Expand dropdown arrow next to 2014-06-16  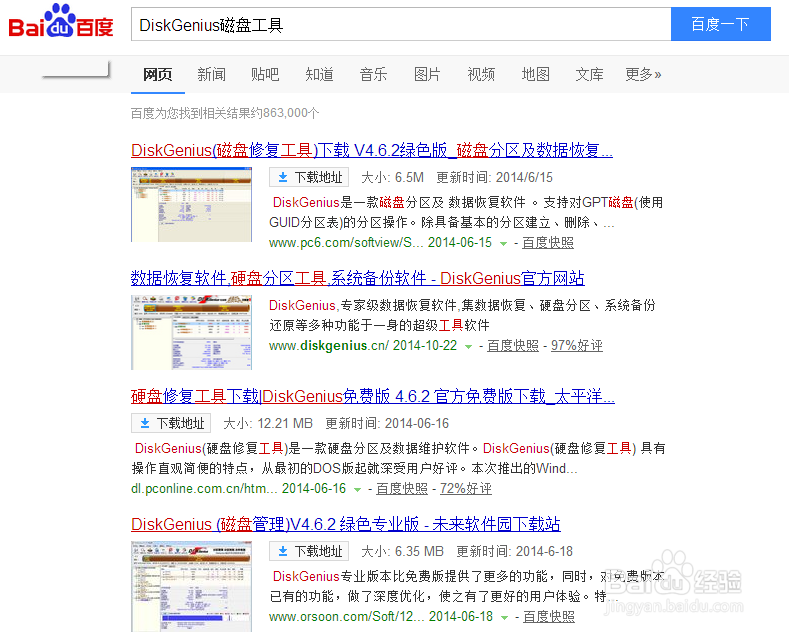pos(357,490)
